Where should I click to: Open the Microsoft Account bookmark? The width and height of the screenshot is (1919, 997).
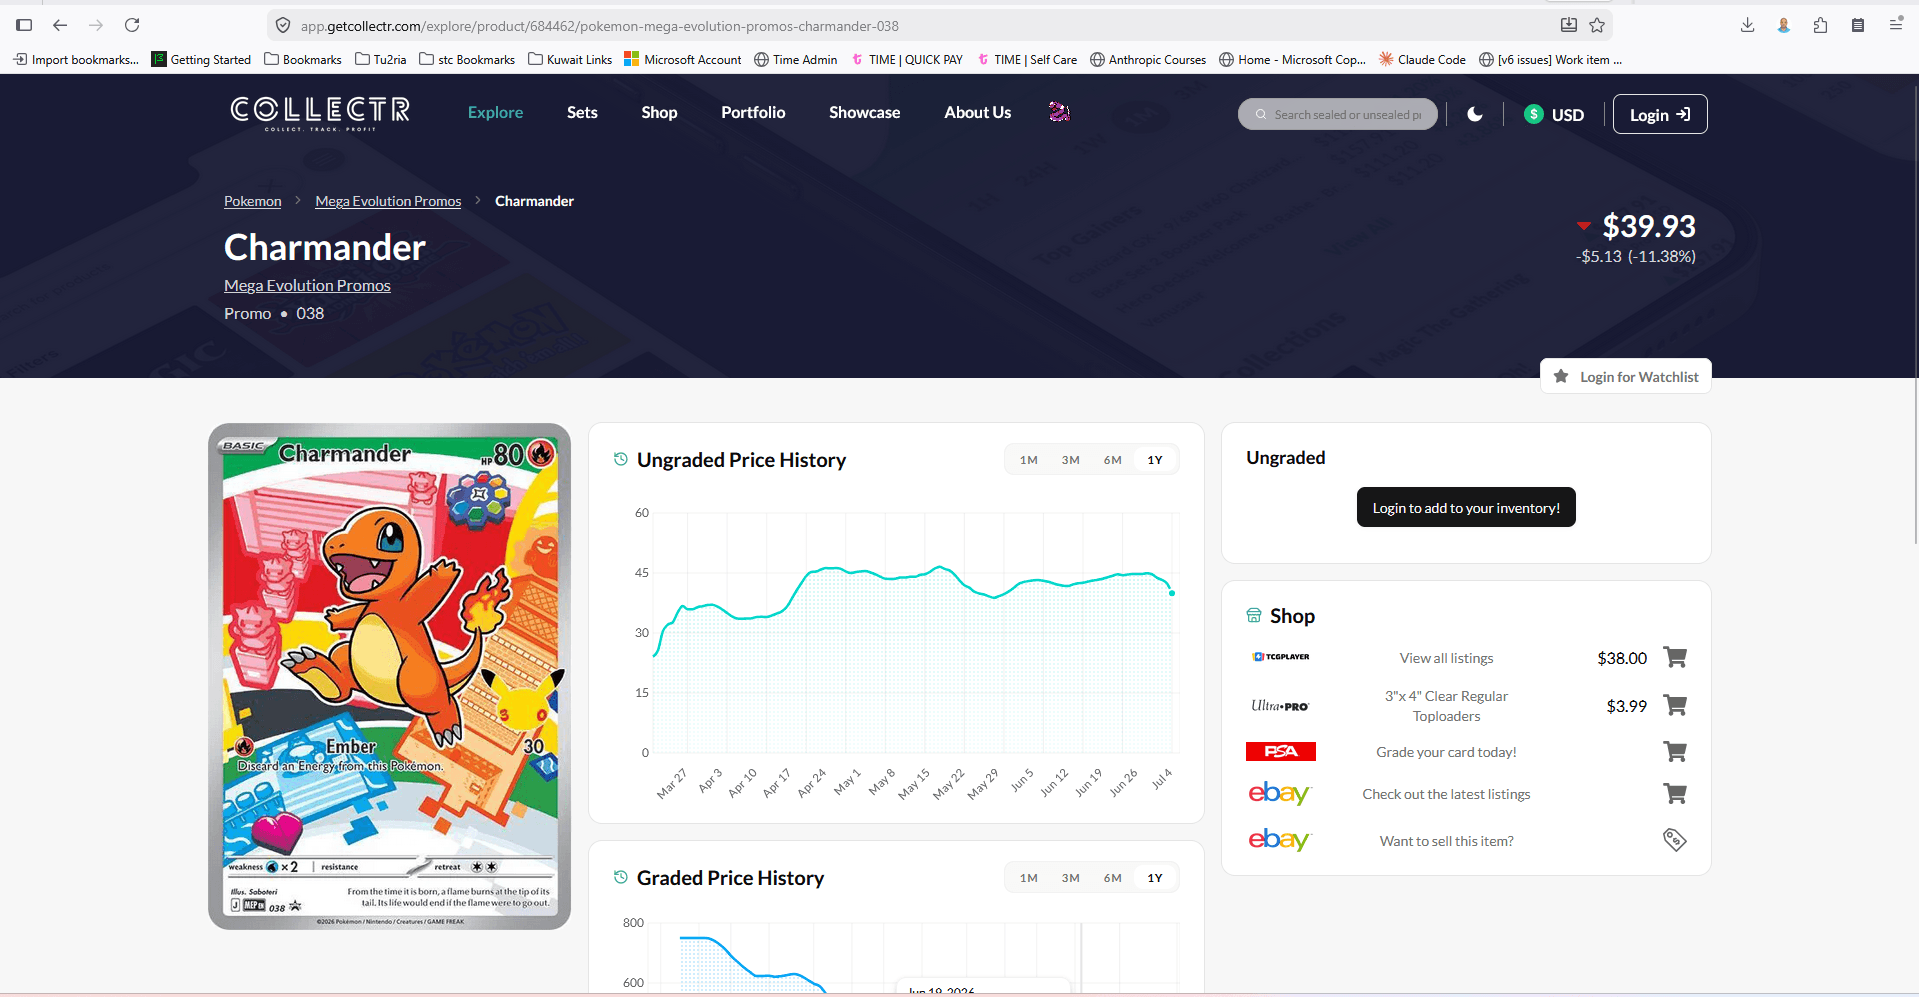pyautogui.click(x=683, y=59)
